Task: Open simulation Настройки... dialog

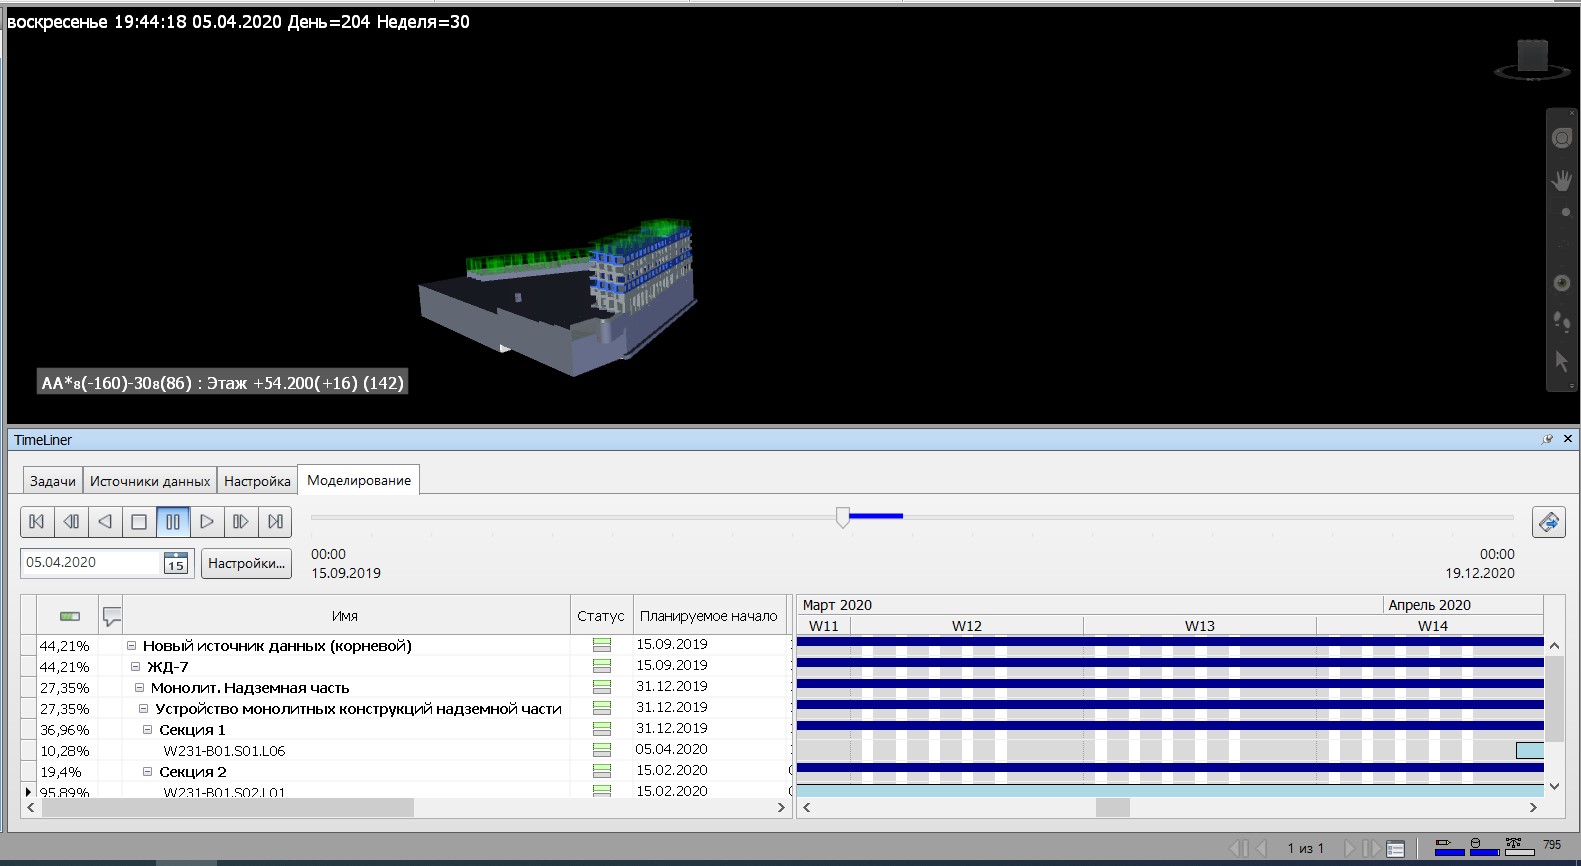Action: coord(246,563)
